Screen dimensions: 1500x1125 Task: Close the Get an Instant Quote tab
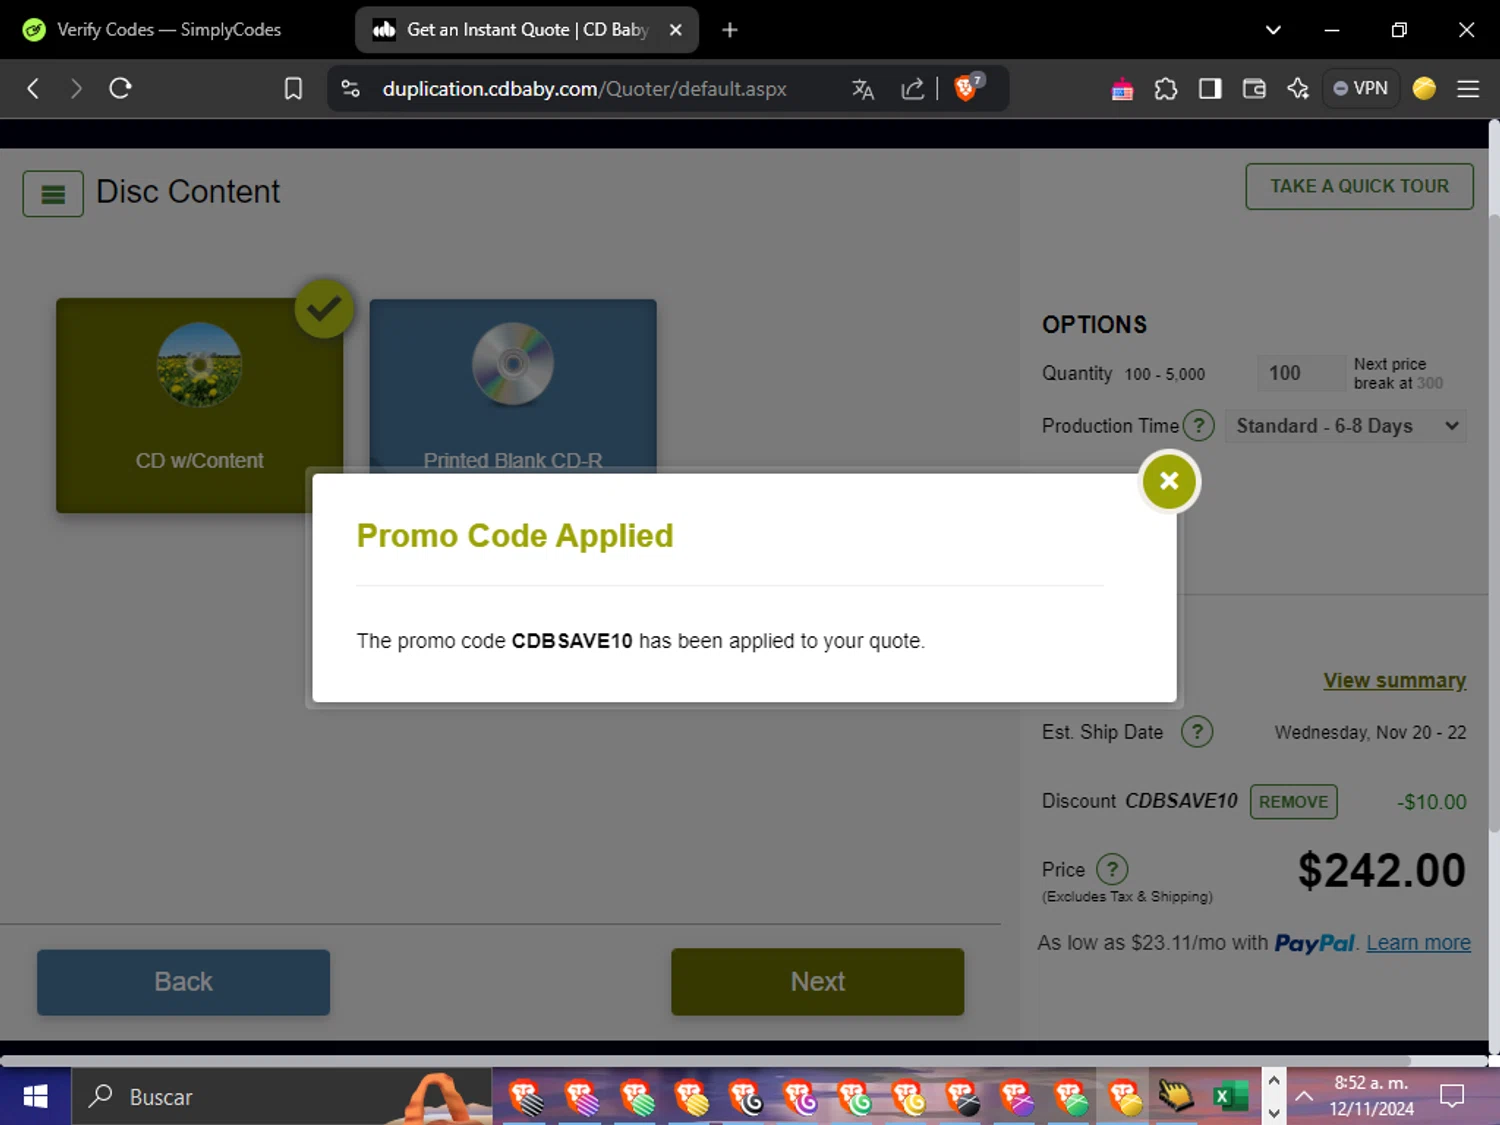[x=676, y=30]
